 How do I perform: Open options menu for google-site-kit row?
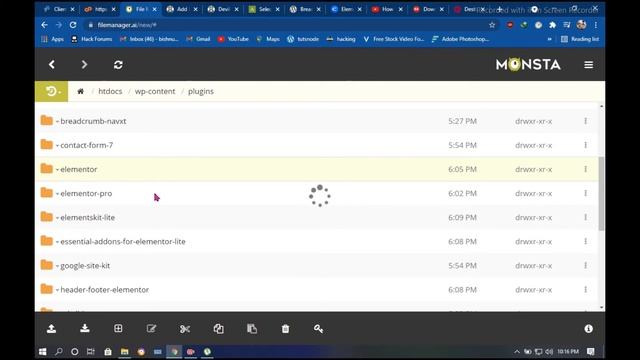[x=585, y=265]
